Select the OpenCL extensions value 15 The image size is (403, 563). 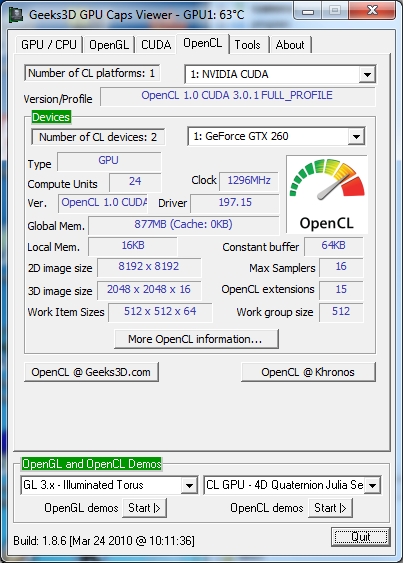pos(341,290)
